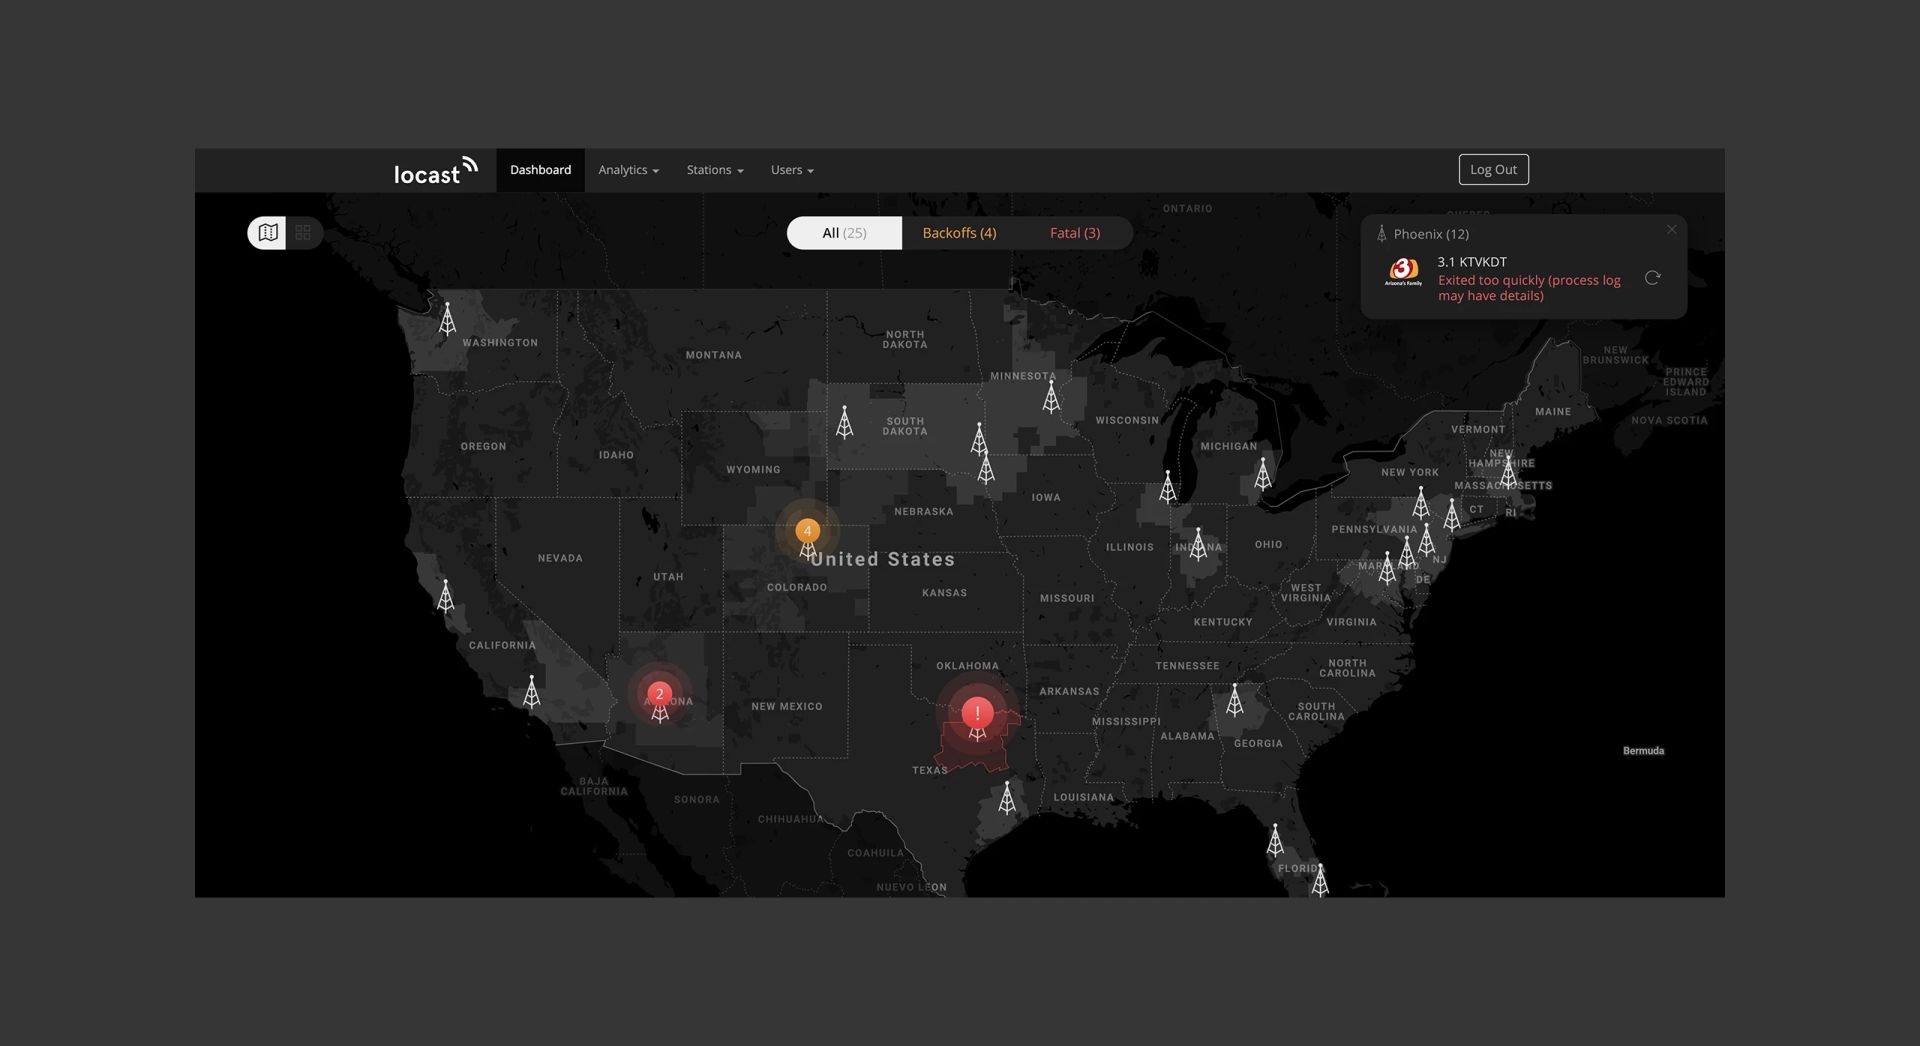Viewport: 1920px width, 1046px height.
Task: Open the exclamation error marker over Texas
Action: (977, 712)
